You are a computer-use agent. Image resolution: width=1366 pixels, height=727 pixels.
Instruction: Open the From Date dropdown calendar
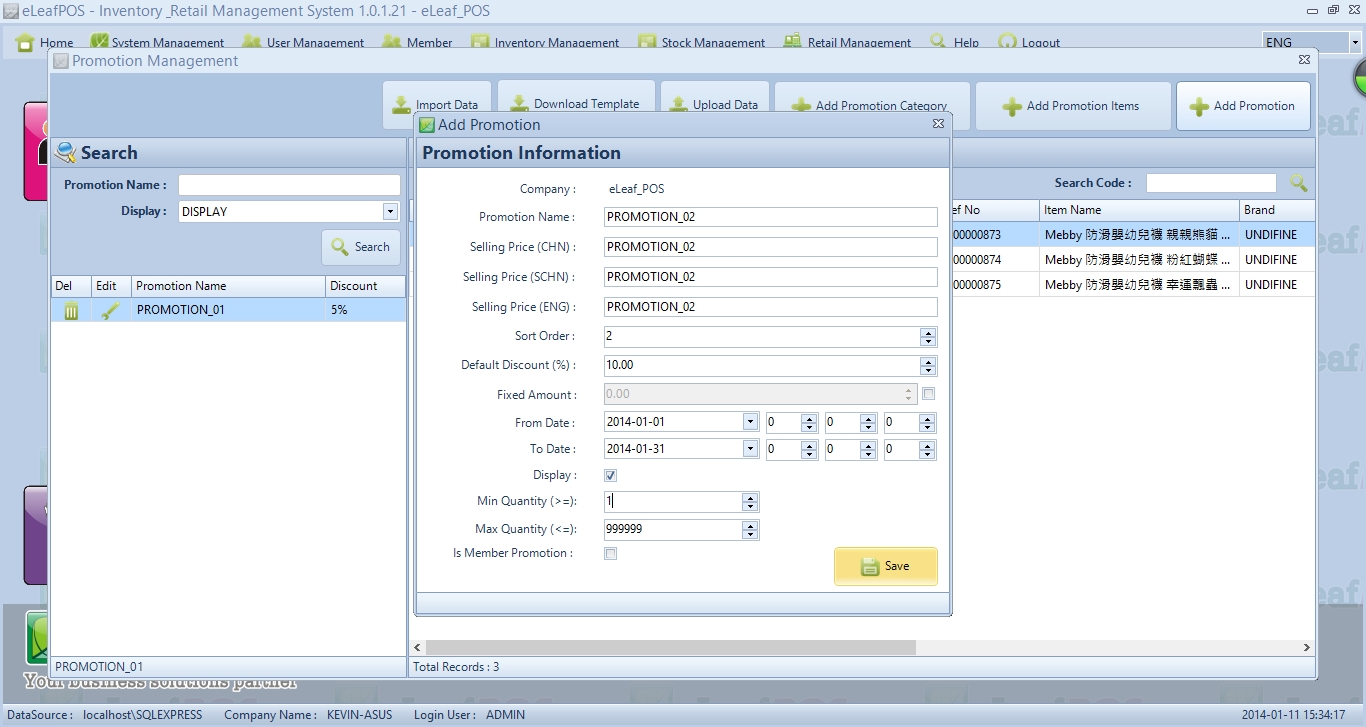pos(750,423)
